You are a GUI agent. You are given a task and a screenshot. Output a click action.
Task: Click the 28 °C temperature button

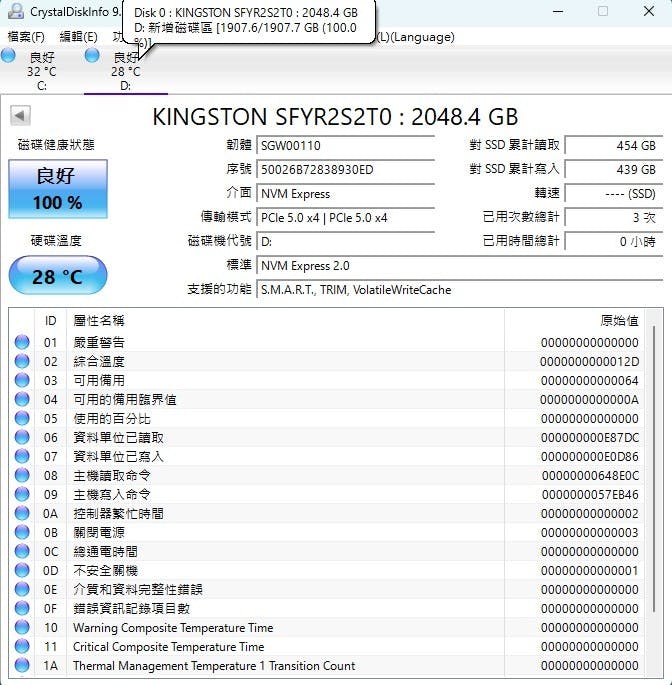point(57,276)
